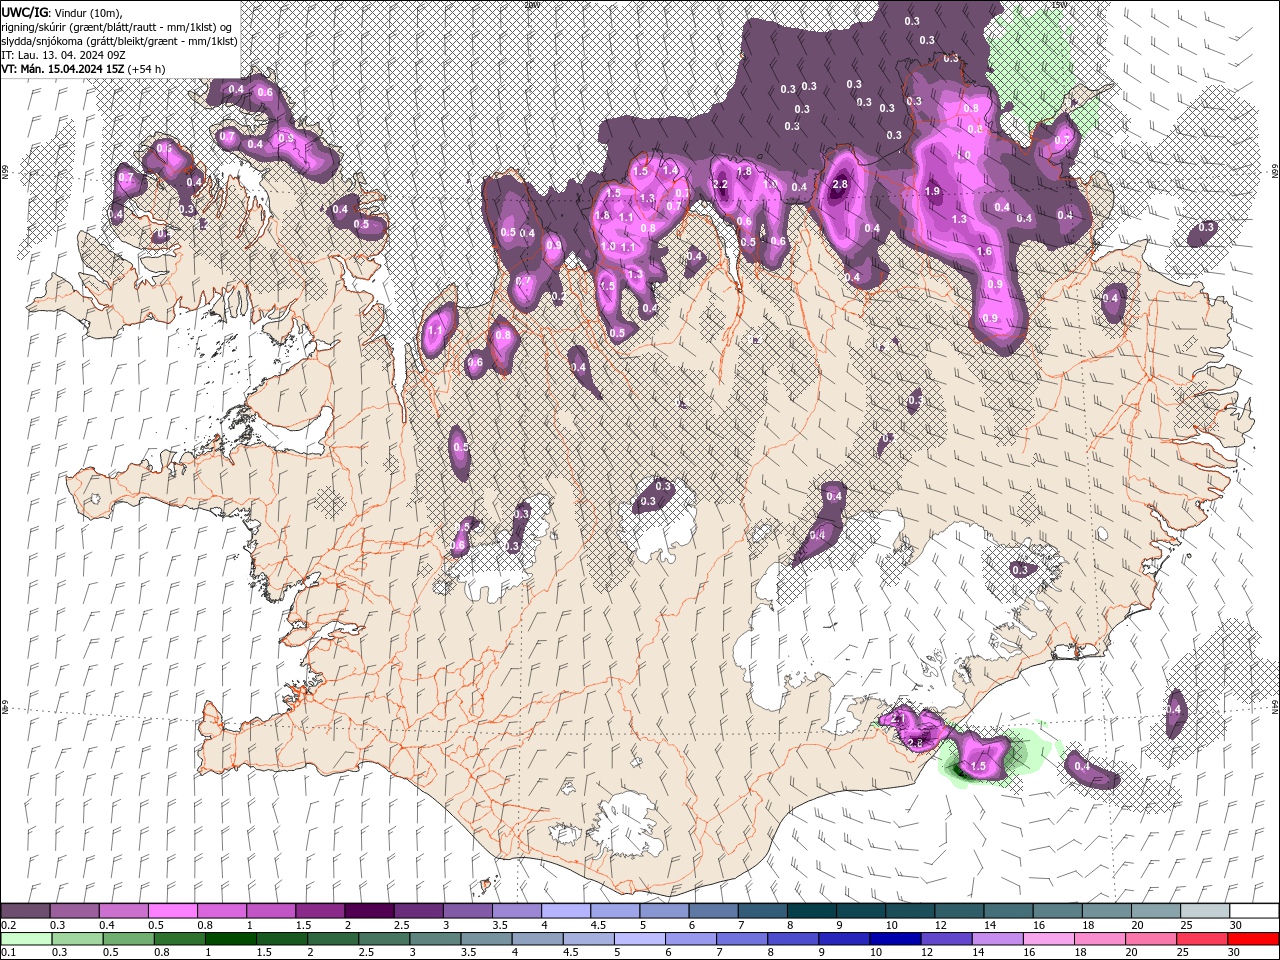Image resolution: width=1280 pixels, height=960 pixels.
Task: Click the 14 label in the lower legend
Action: pyautogui.click(x=977, y=953)
